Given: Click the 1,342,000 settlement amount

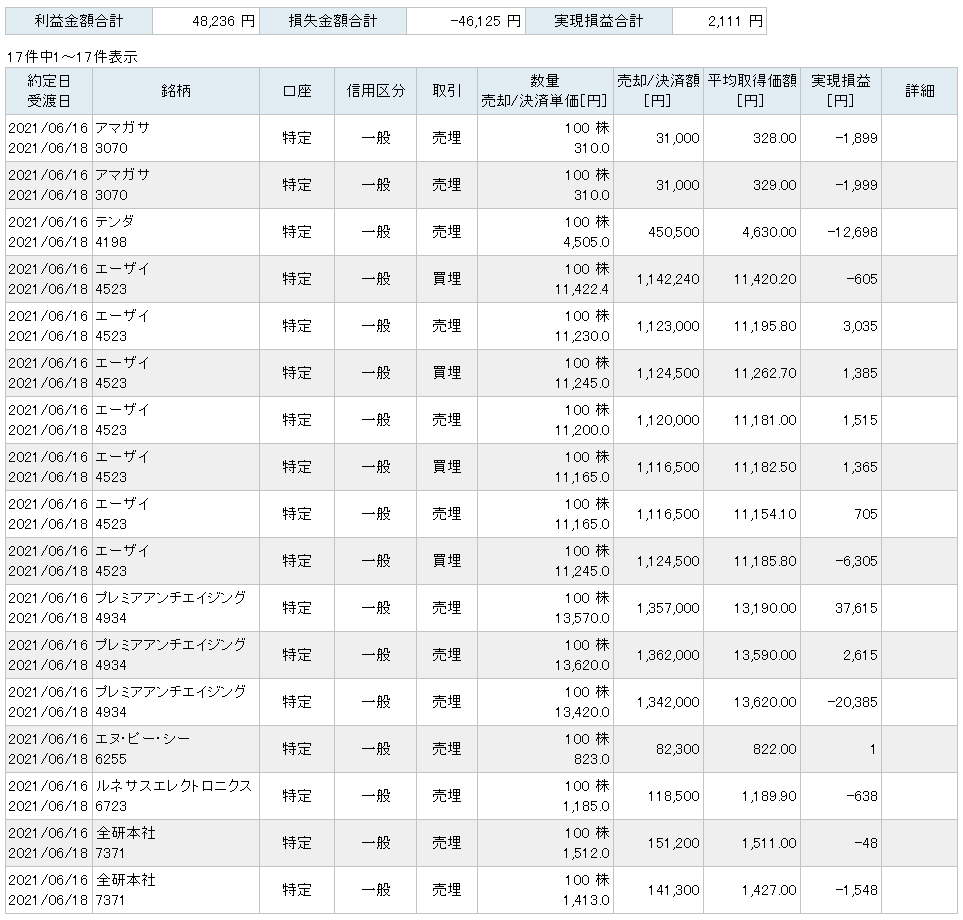Looking at the screenshot, I should click(x=668, y=702).
